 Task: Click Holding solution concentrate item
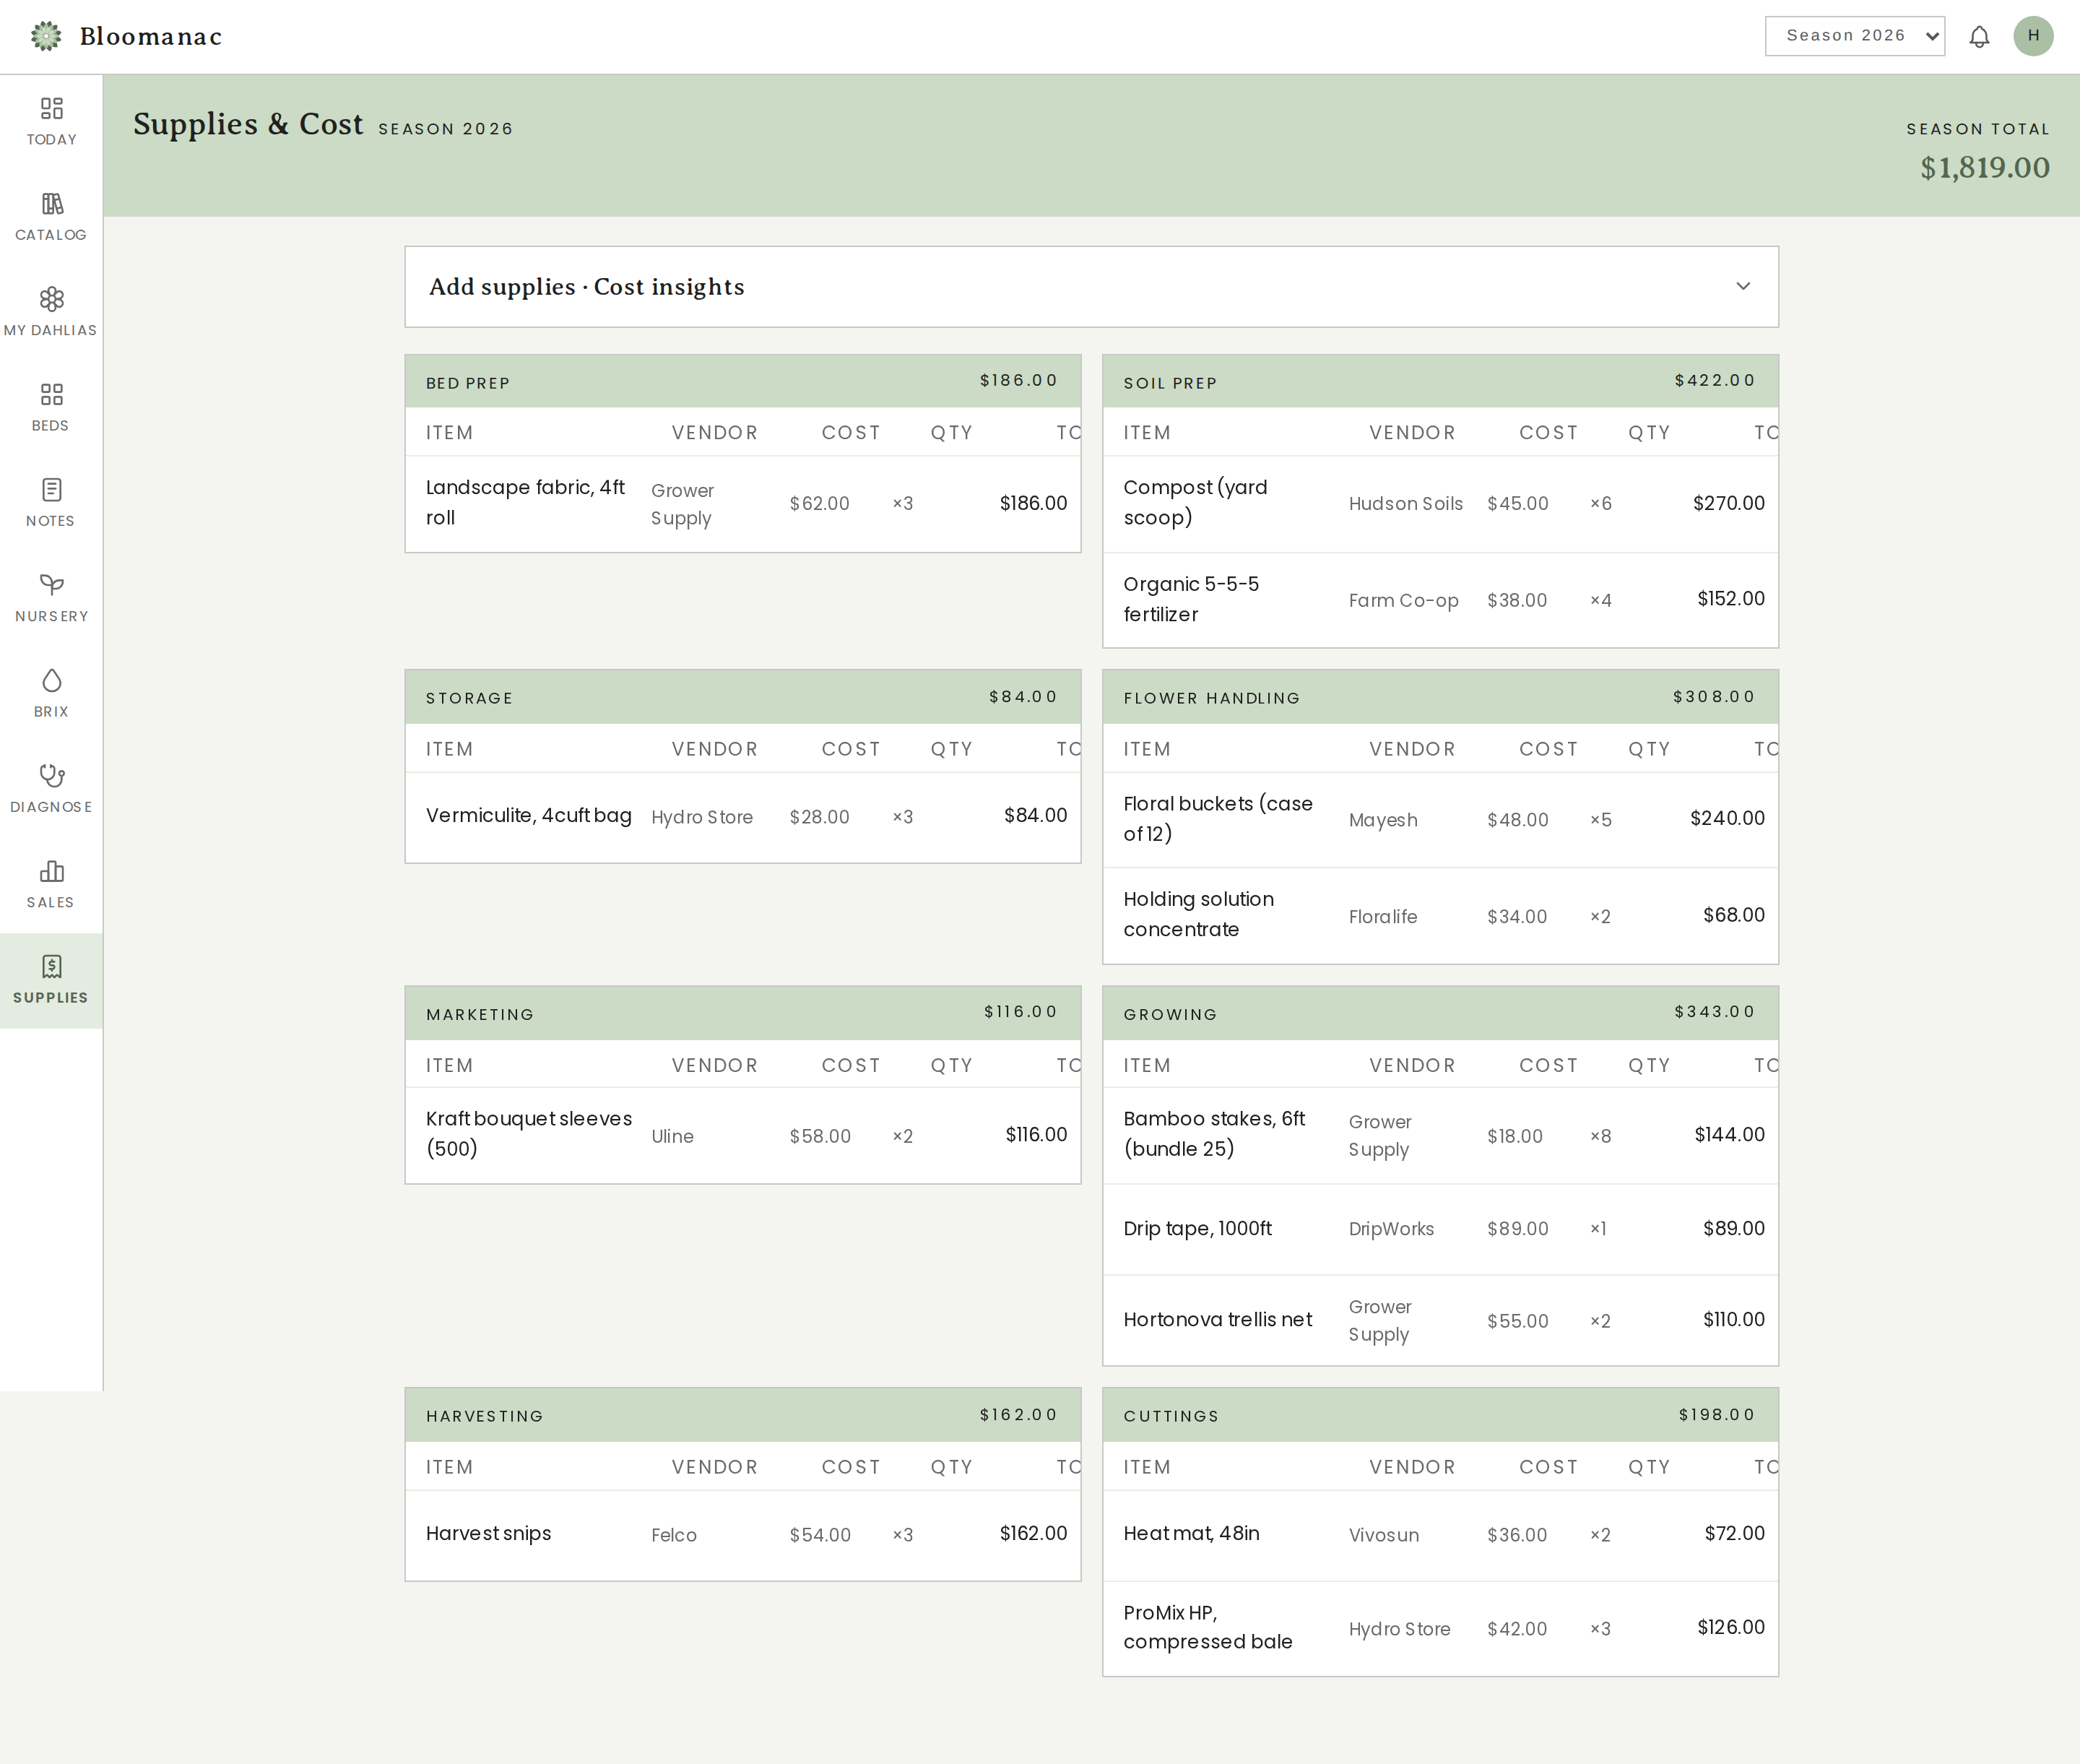tap(1199, 914)
